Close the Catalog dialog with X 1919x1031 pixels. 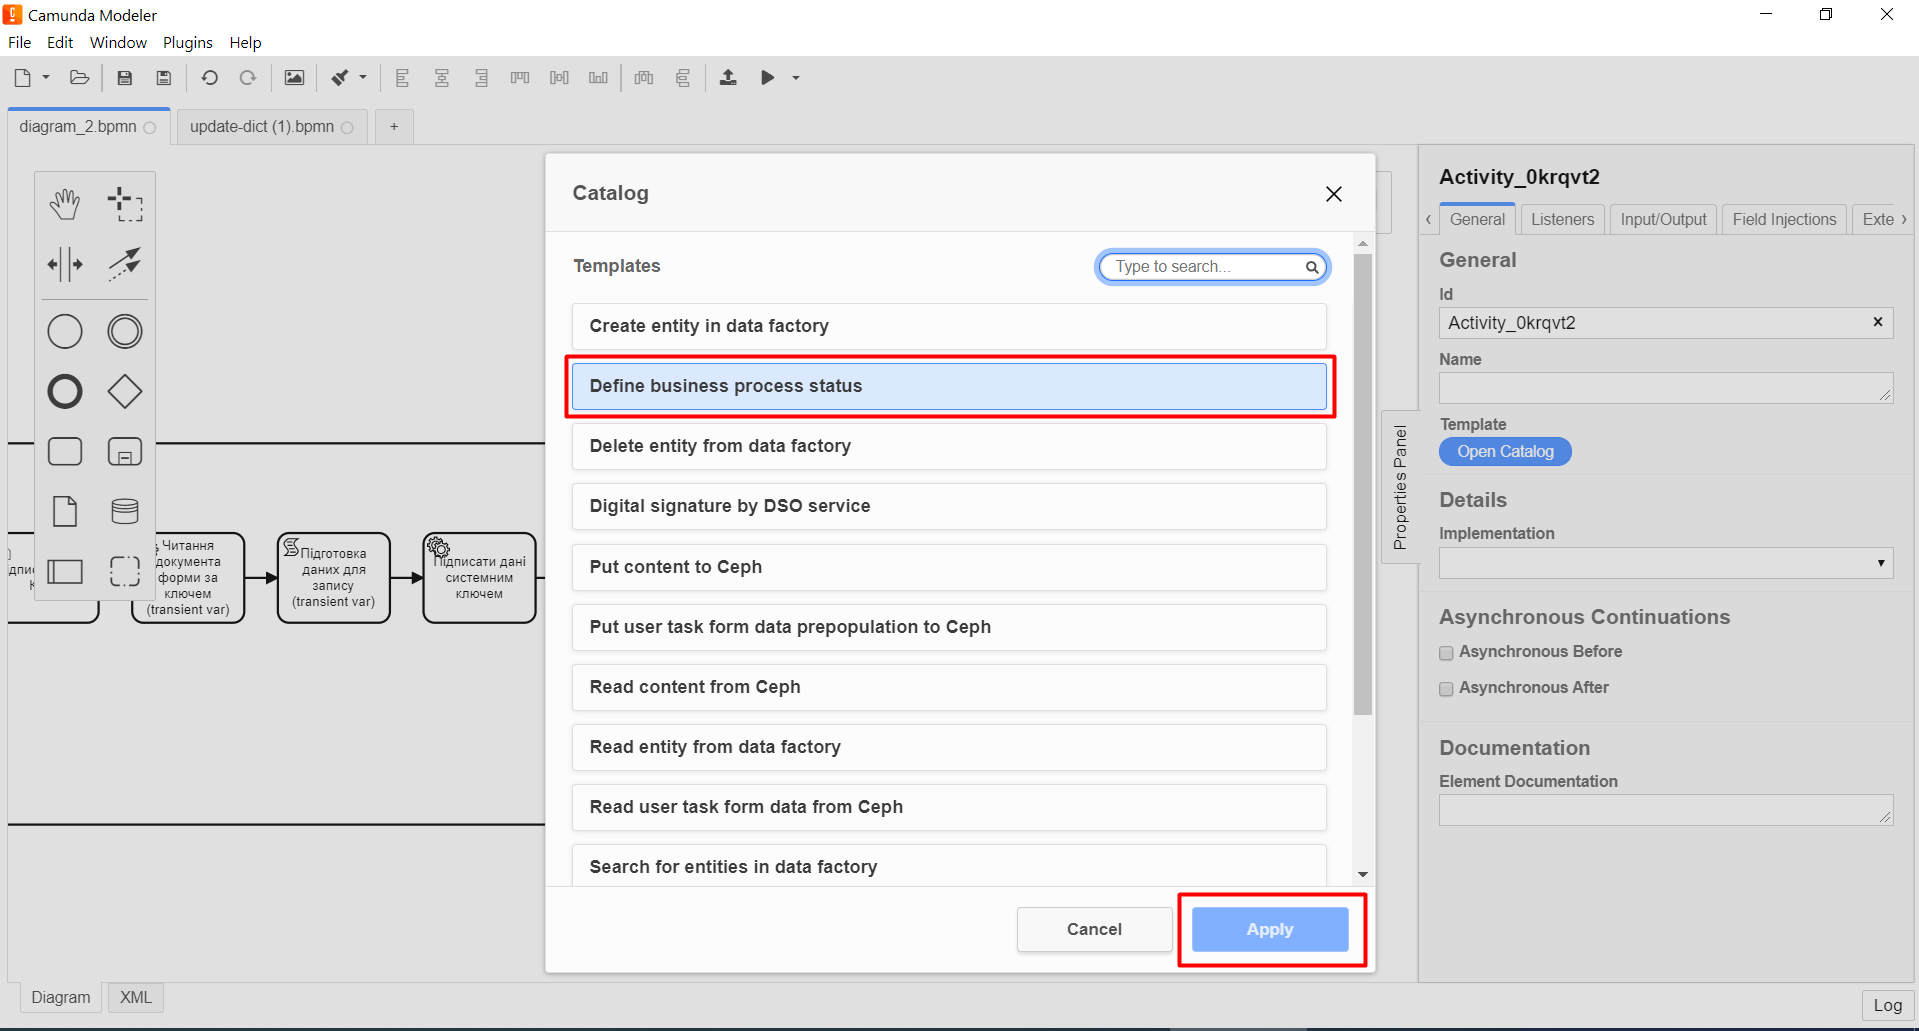coord(1333,194)
